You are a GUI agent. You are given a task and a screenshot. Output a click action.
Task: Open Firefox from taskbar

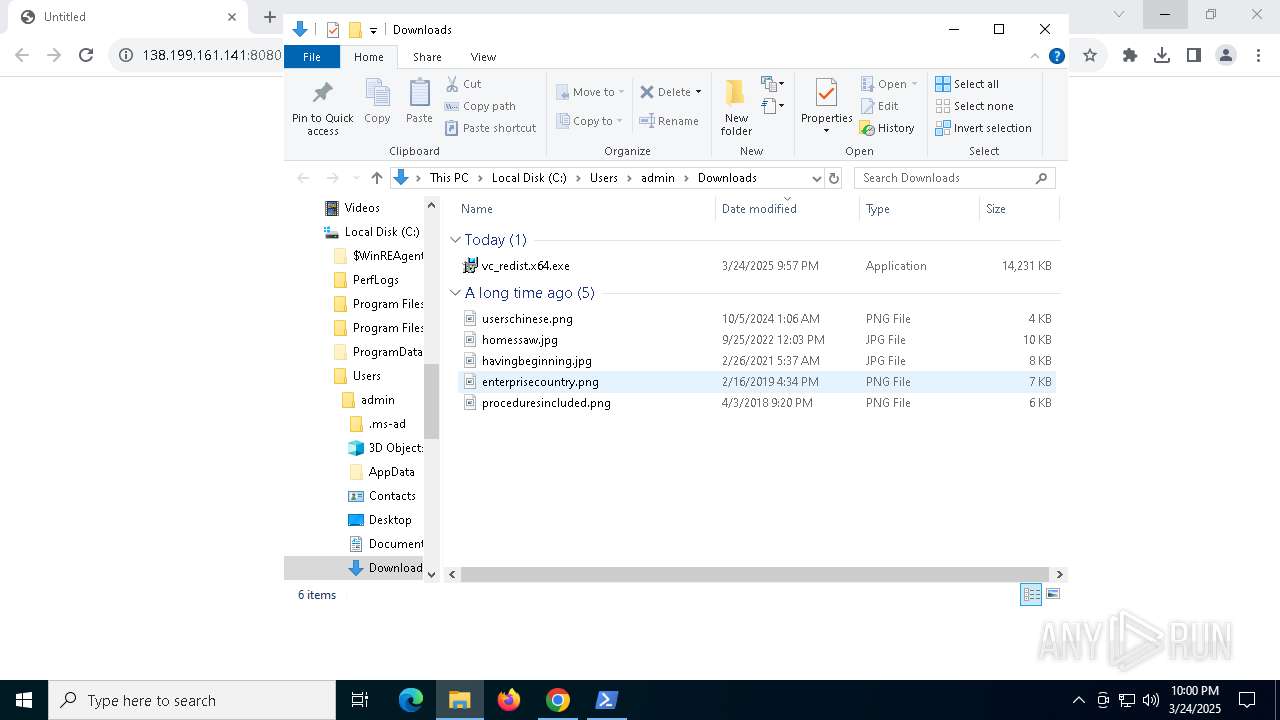[x=509, y=700]
